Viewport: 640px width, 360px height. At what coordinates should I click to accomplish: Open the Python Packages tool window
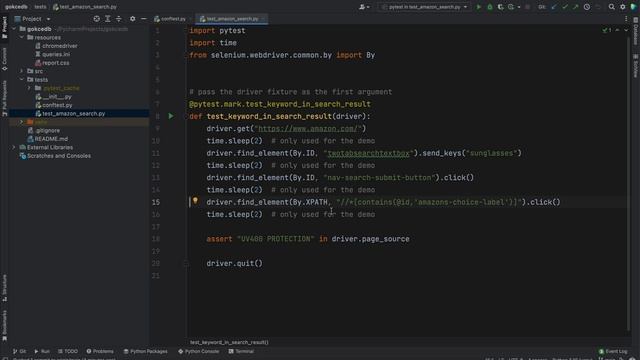pos(145,351)
